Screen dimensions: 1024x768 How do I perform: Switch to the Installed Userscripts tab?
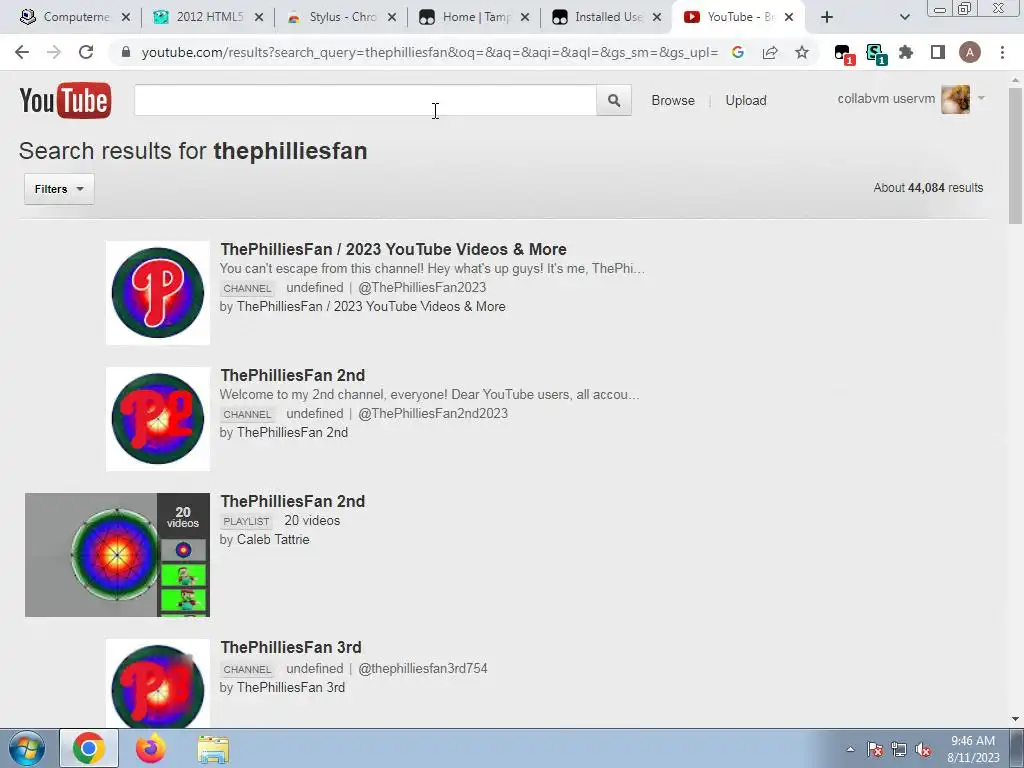pyautogui.click(x=607, y=17)
